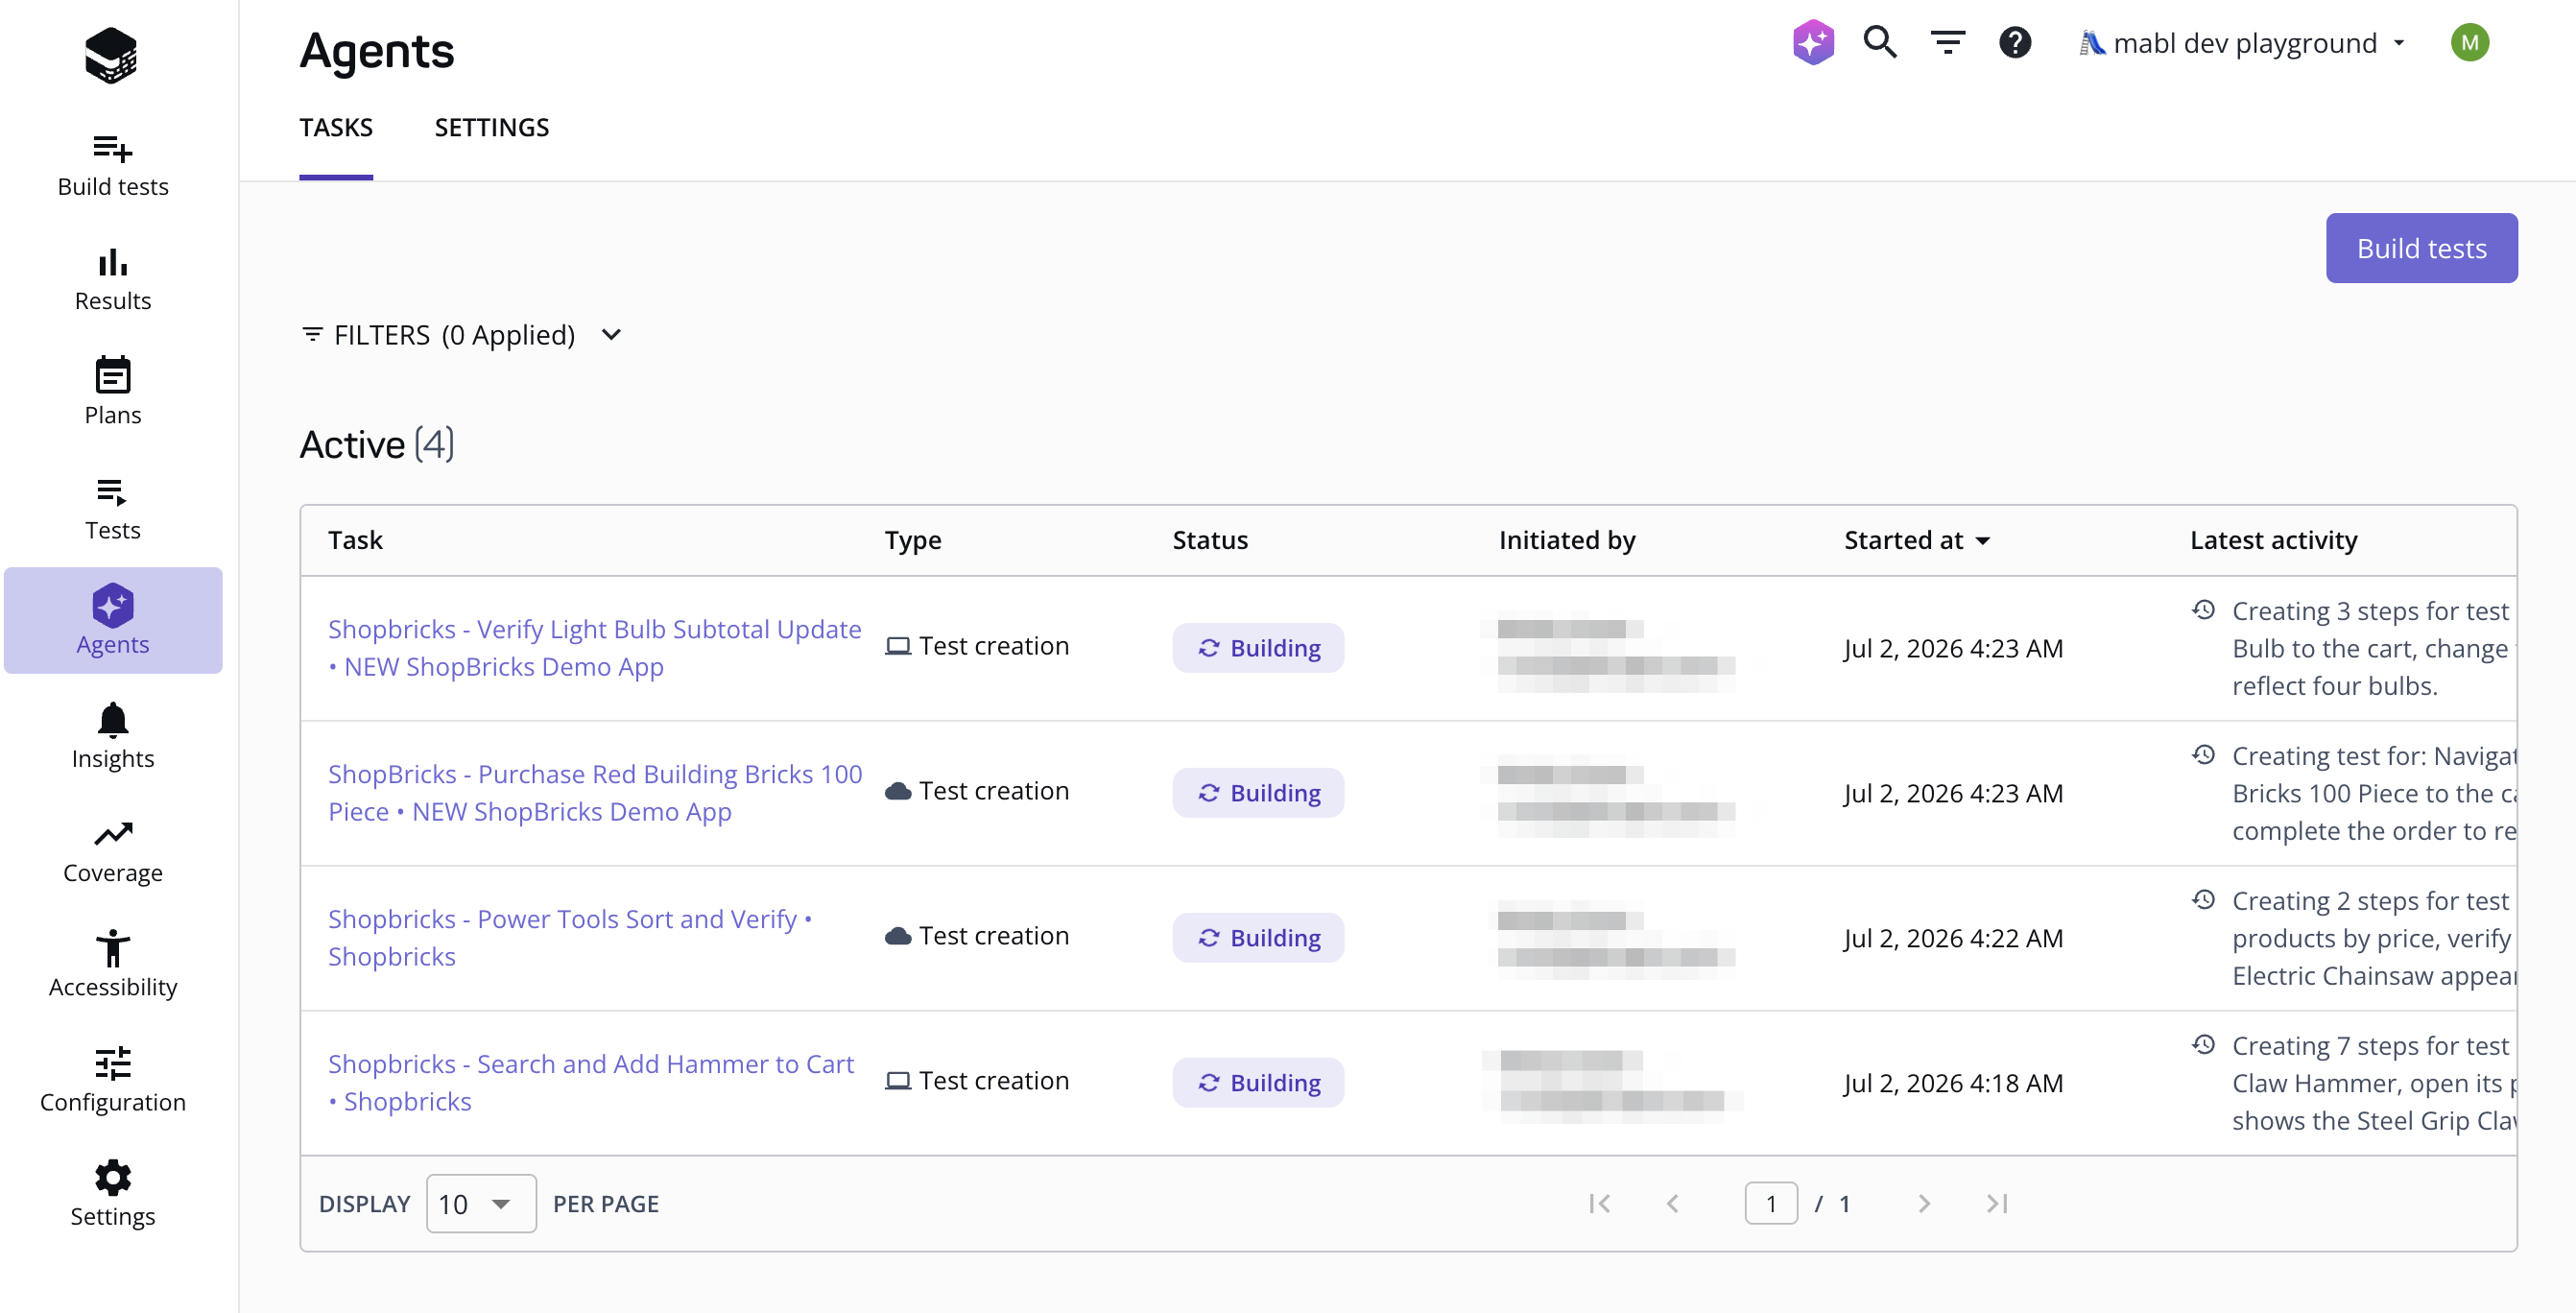Click Test creation type in Hammer row
The width and height of the screenshot is (2576, 1313).
[977, 1081]
